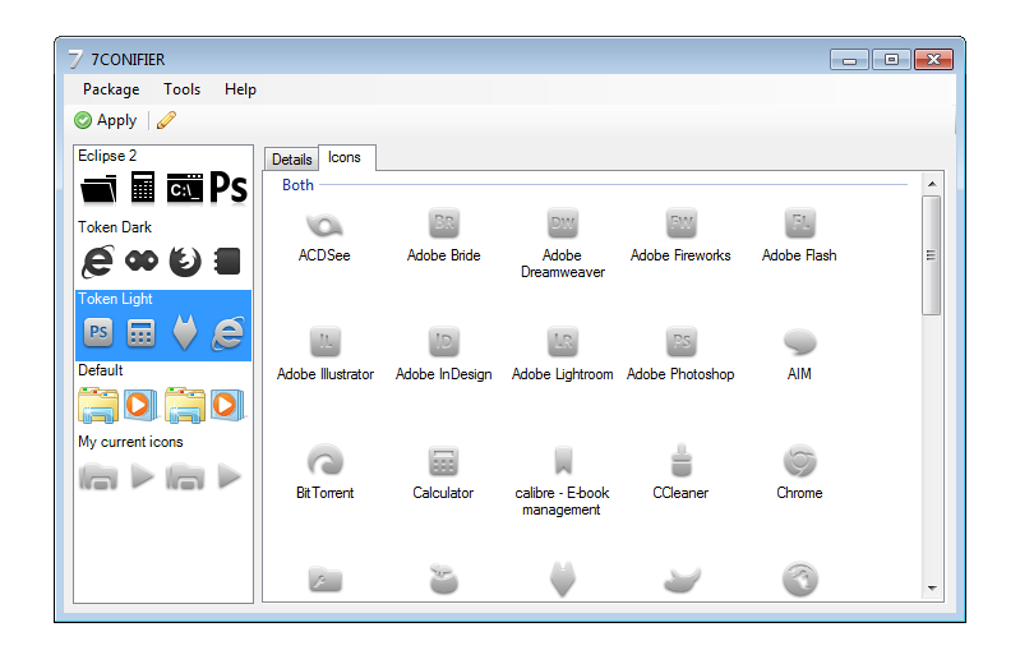Click the Internet Explorer icon in Token Light
Screen dimensions: 1020x664
tap(228, 333)
